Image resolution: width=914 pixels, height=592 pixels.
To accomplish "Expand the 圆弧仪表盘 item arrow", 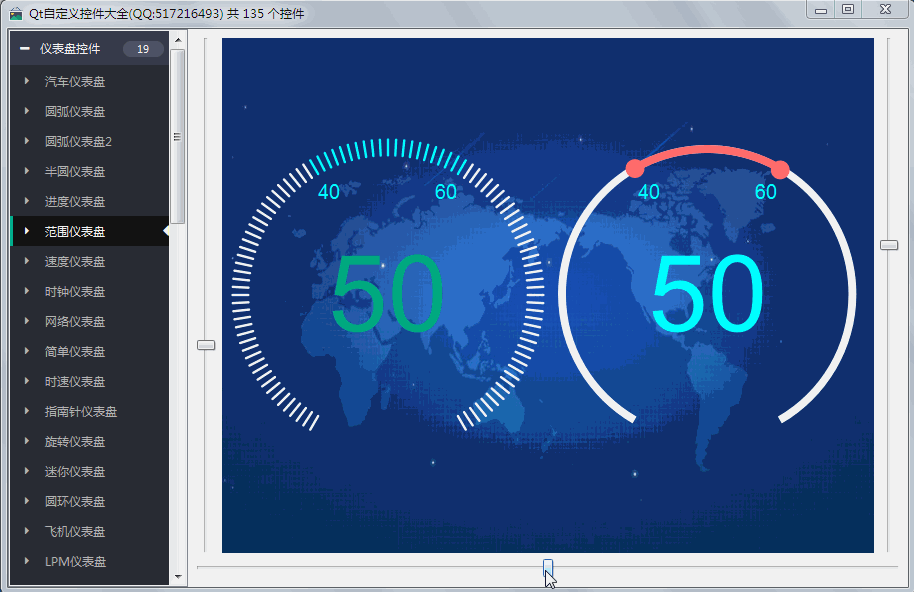I will click(x=27, y=111).
